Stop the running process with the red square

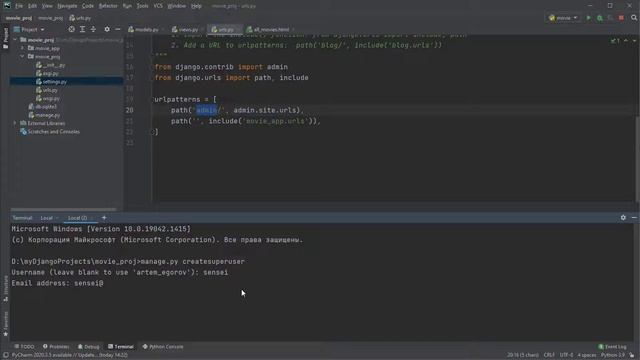click(621, 18)
